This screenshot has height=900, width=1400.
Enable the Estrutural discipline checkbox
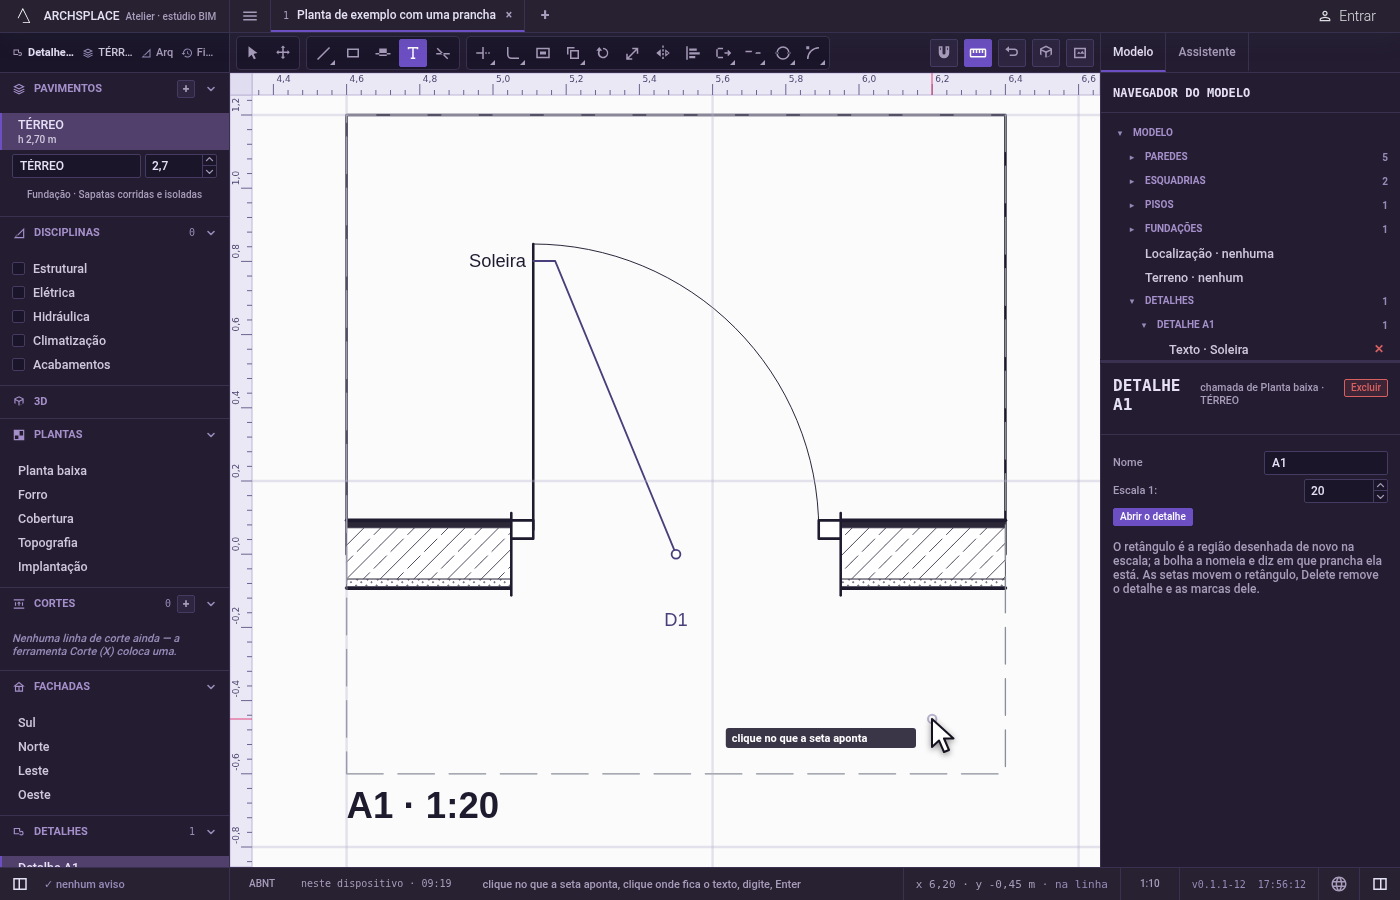pos(18,269)
